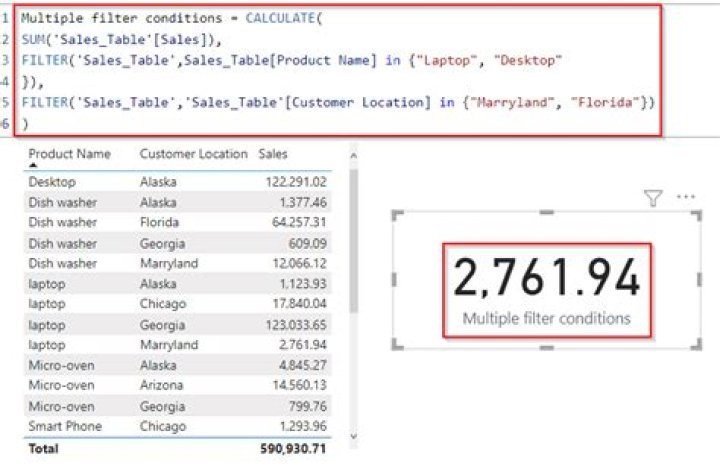This screenshot has width=720, height=469.
Task: Select the Total row label
Action: pyautogui.click(x=43, y=448)
